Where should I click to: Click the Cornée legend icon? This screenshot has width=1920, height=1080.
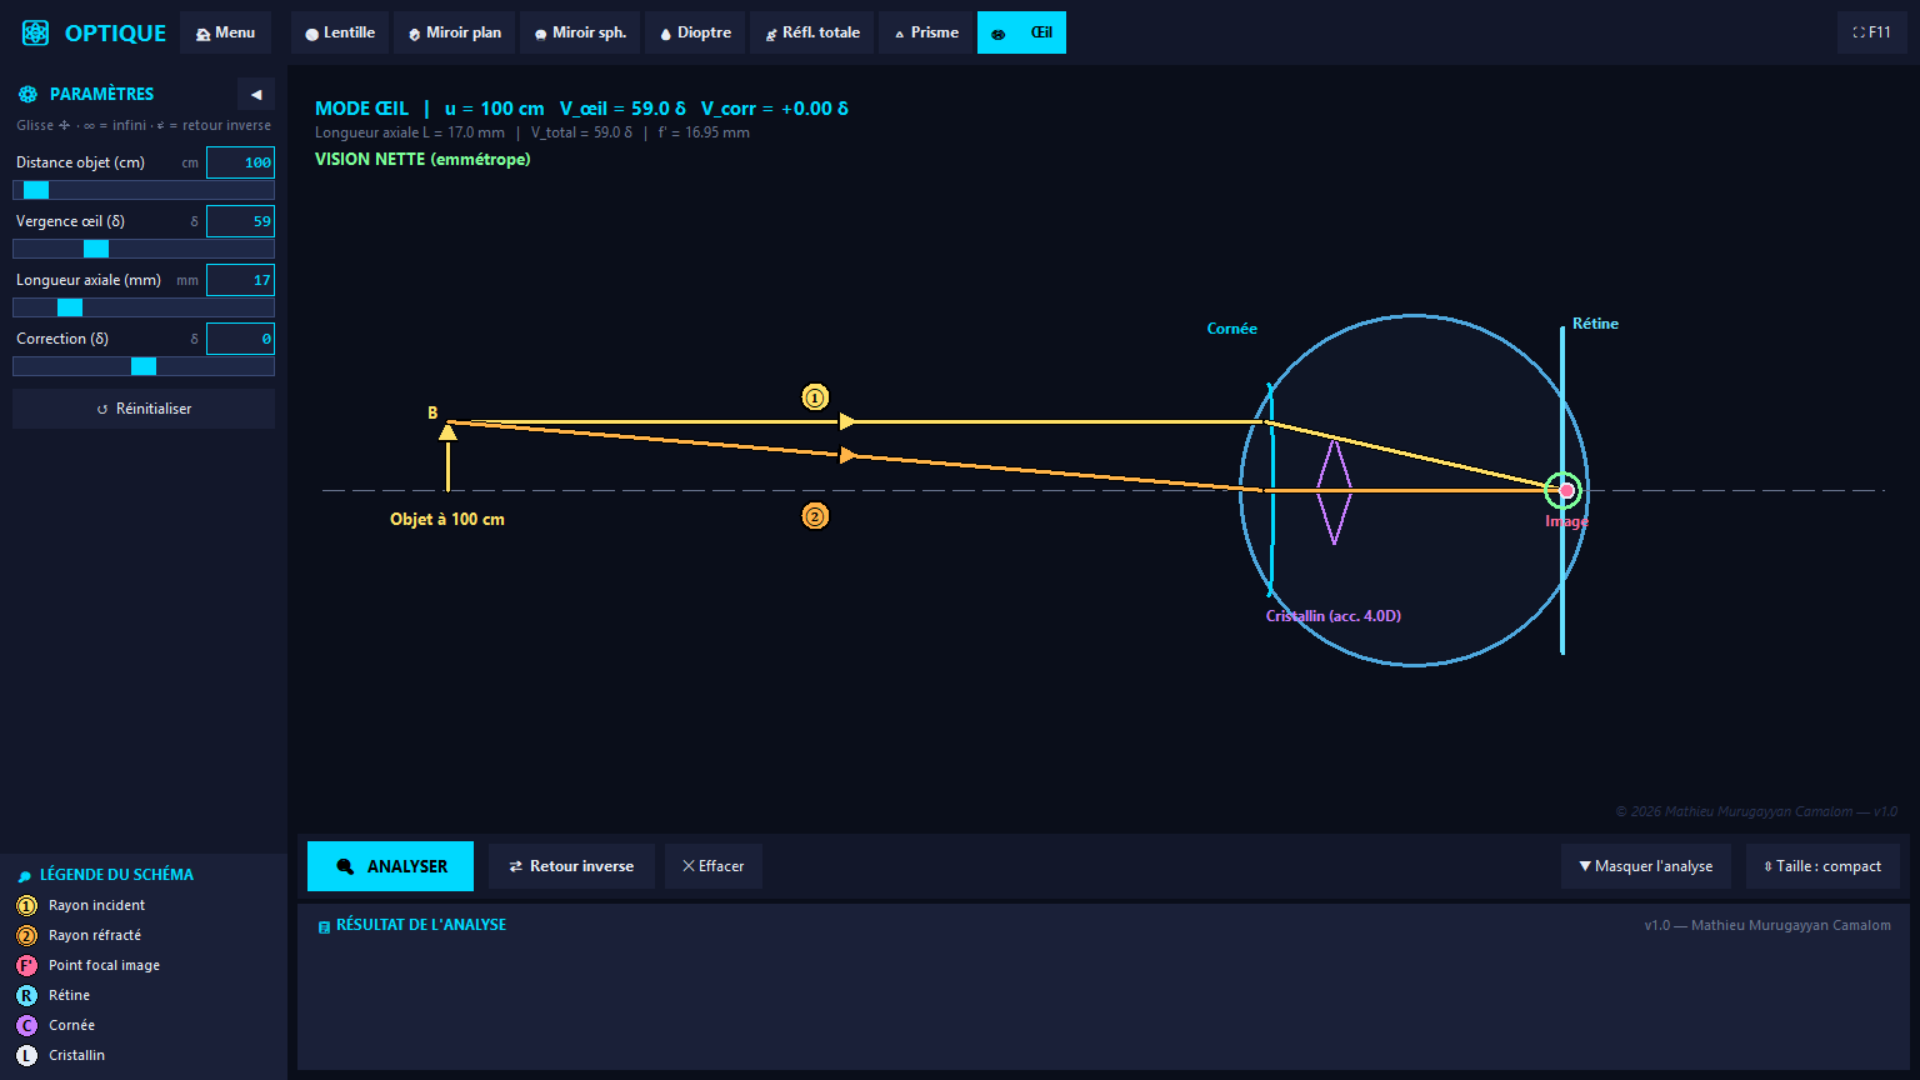pyautogui.click(x=27, y=1026)
